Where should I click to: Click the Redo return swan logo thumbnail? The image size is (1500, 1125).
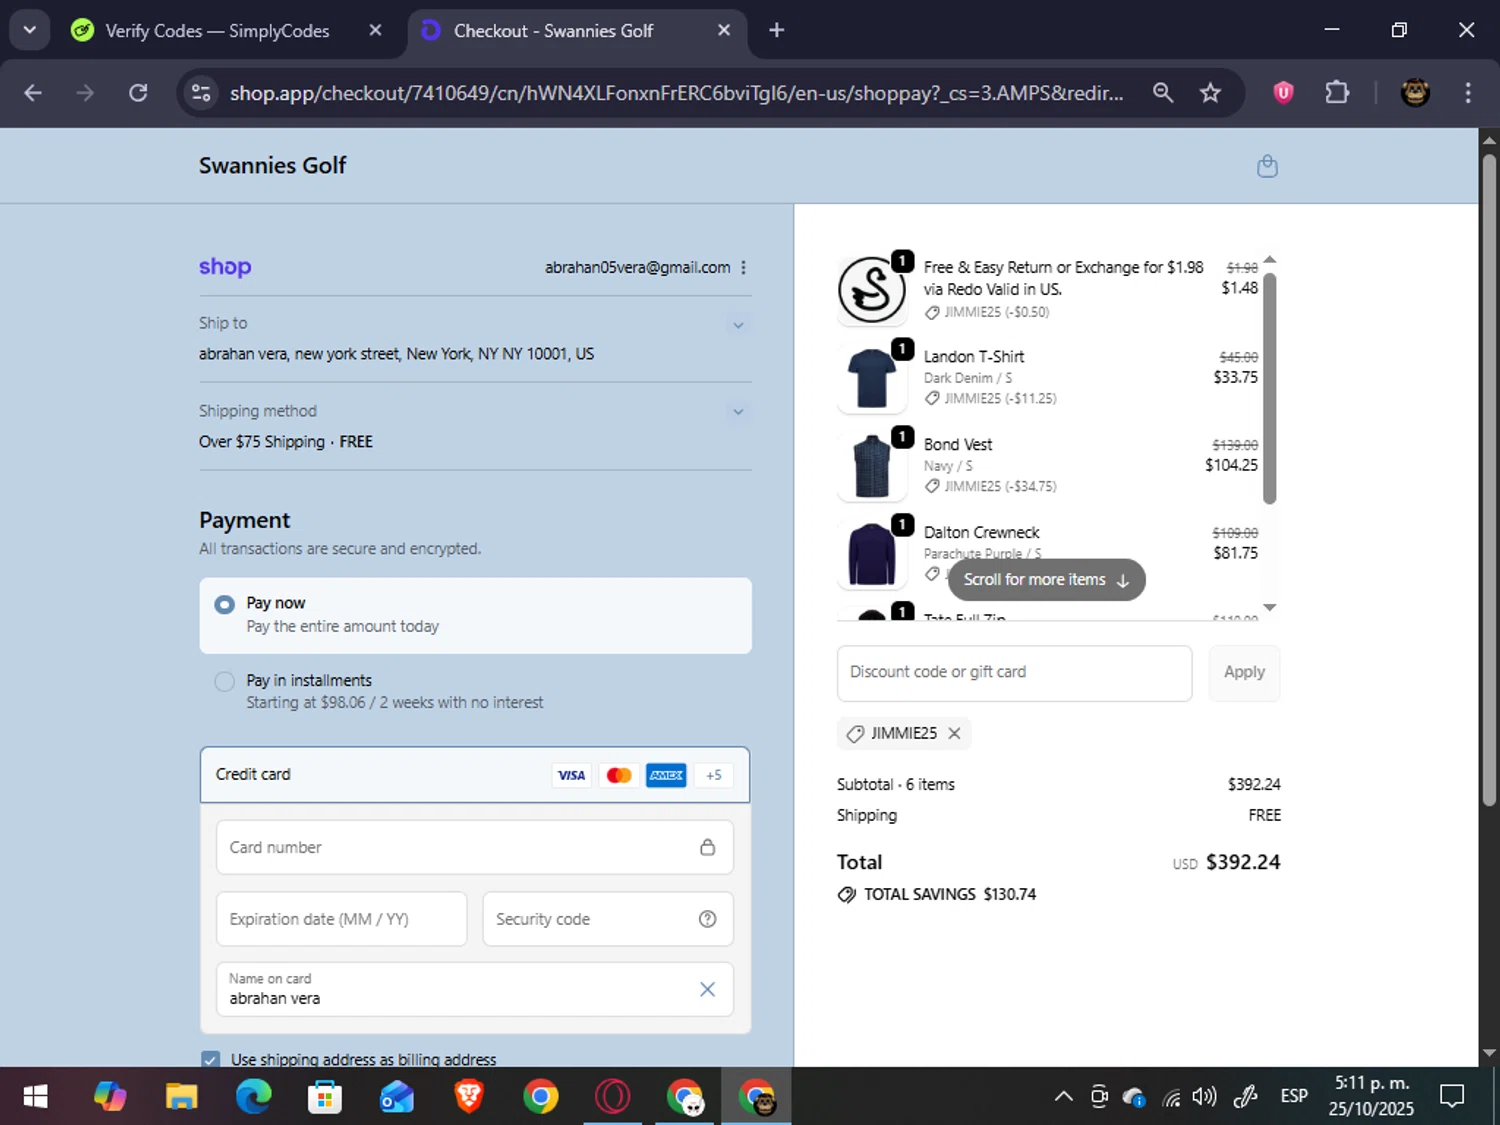click(x=871, y=290)
